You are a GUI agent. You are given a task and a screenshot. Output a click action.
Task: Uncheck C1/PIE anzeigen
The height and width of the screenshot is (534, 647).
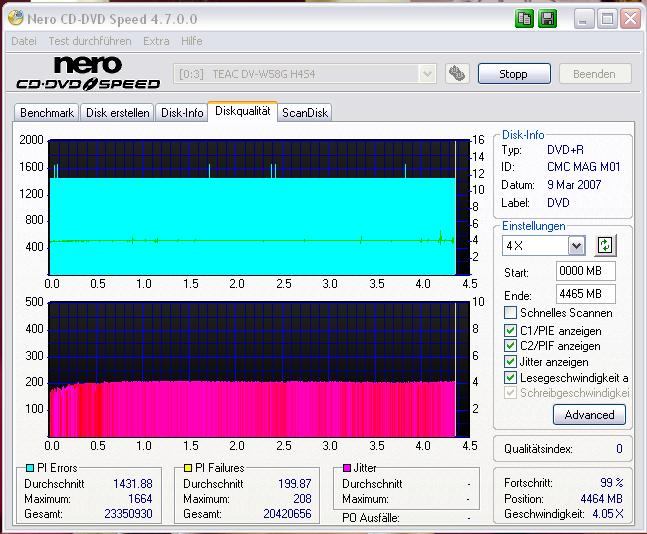click(x=510, y=330)
